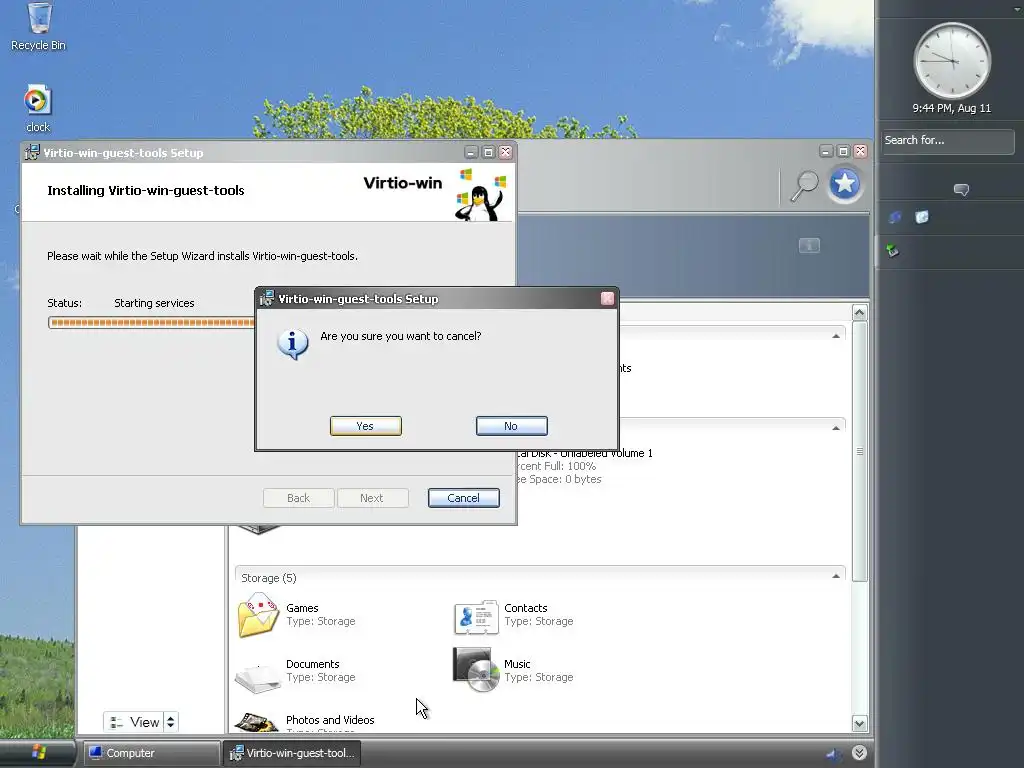Open the Games storage item

[x=298, y=615]
